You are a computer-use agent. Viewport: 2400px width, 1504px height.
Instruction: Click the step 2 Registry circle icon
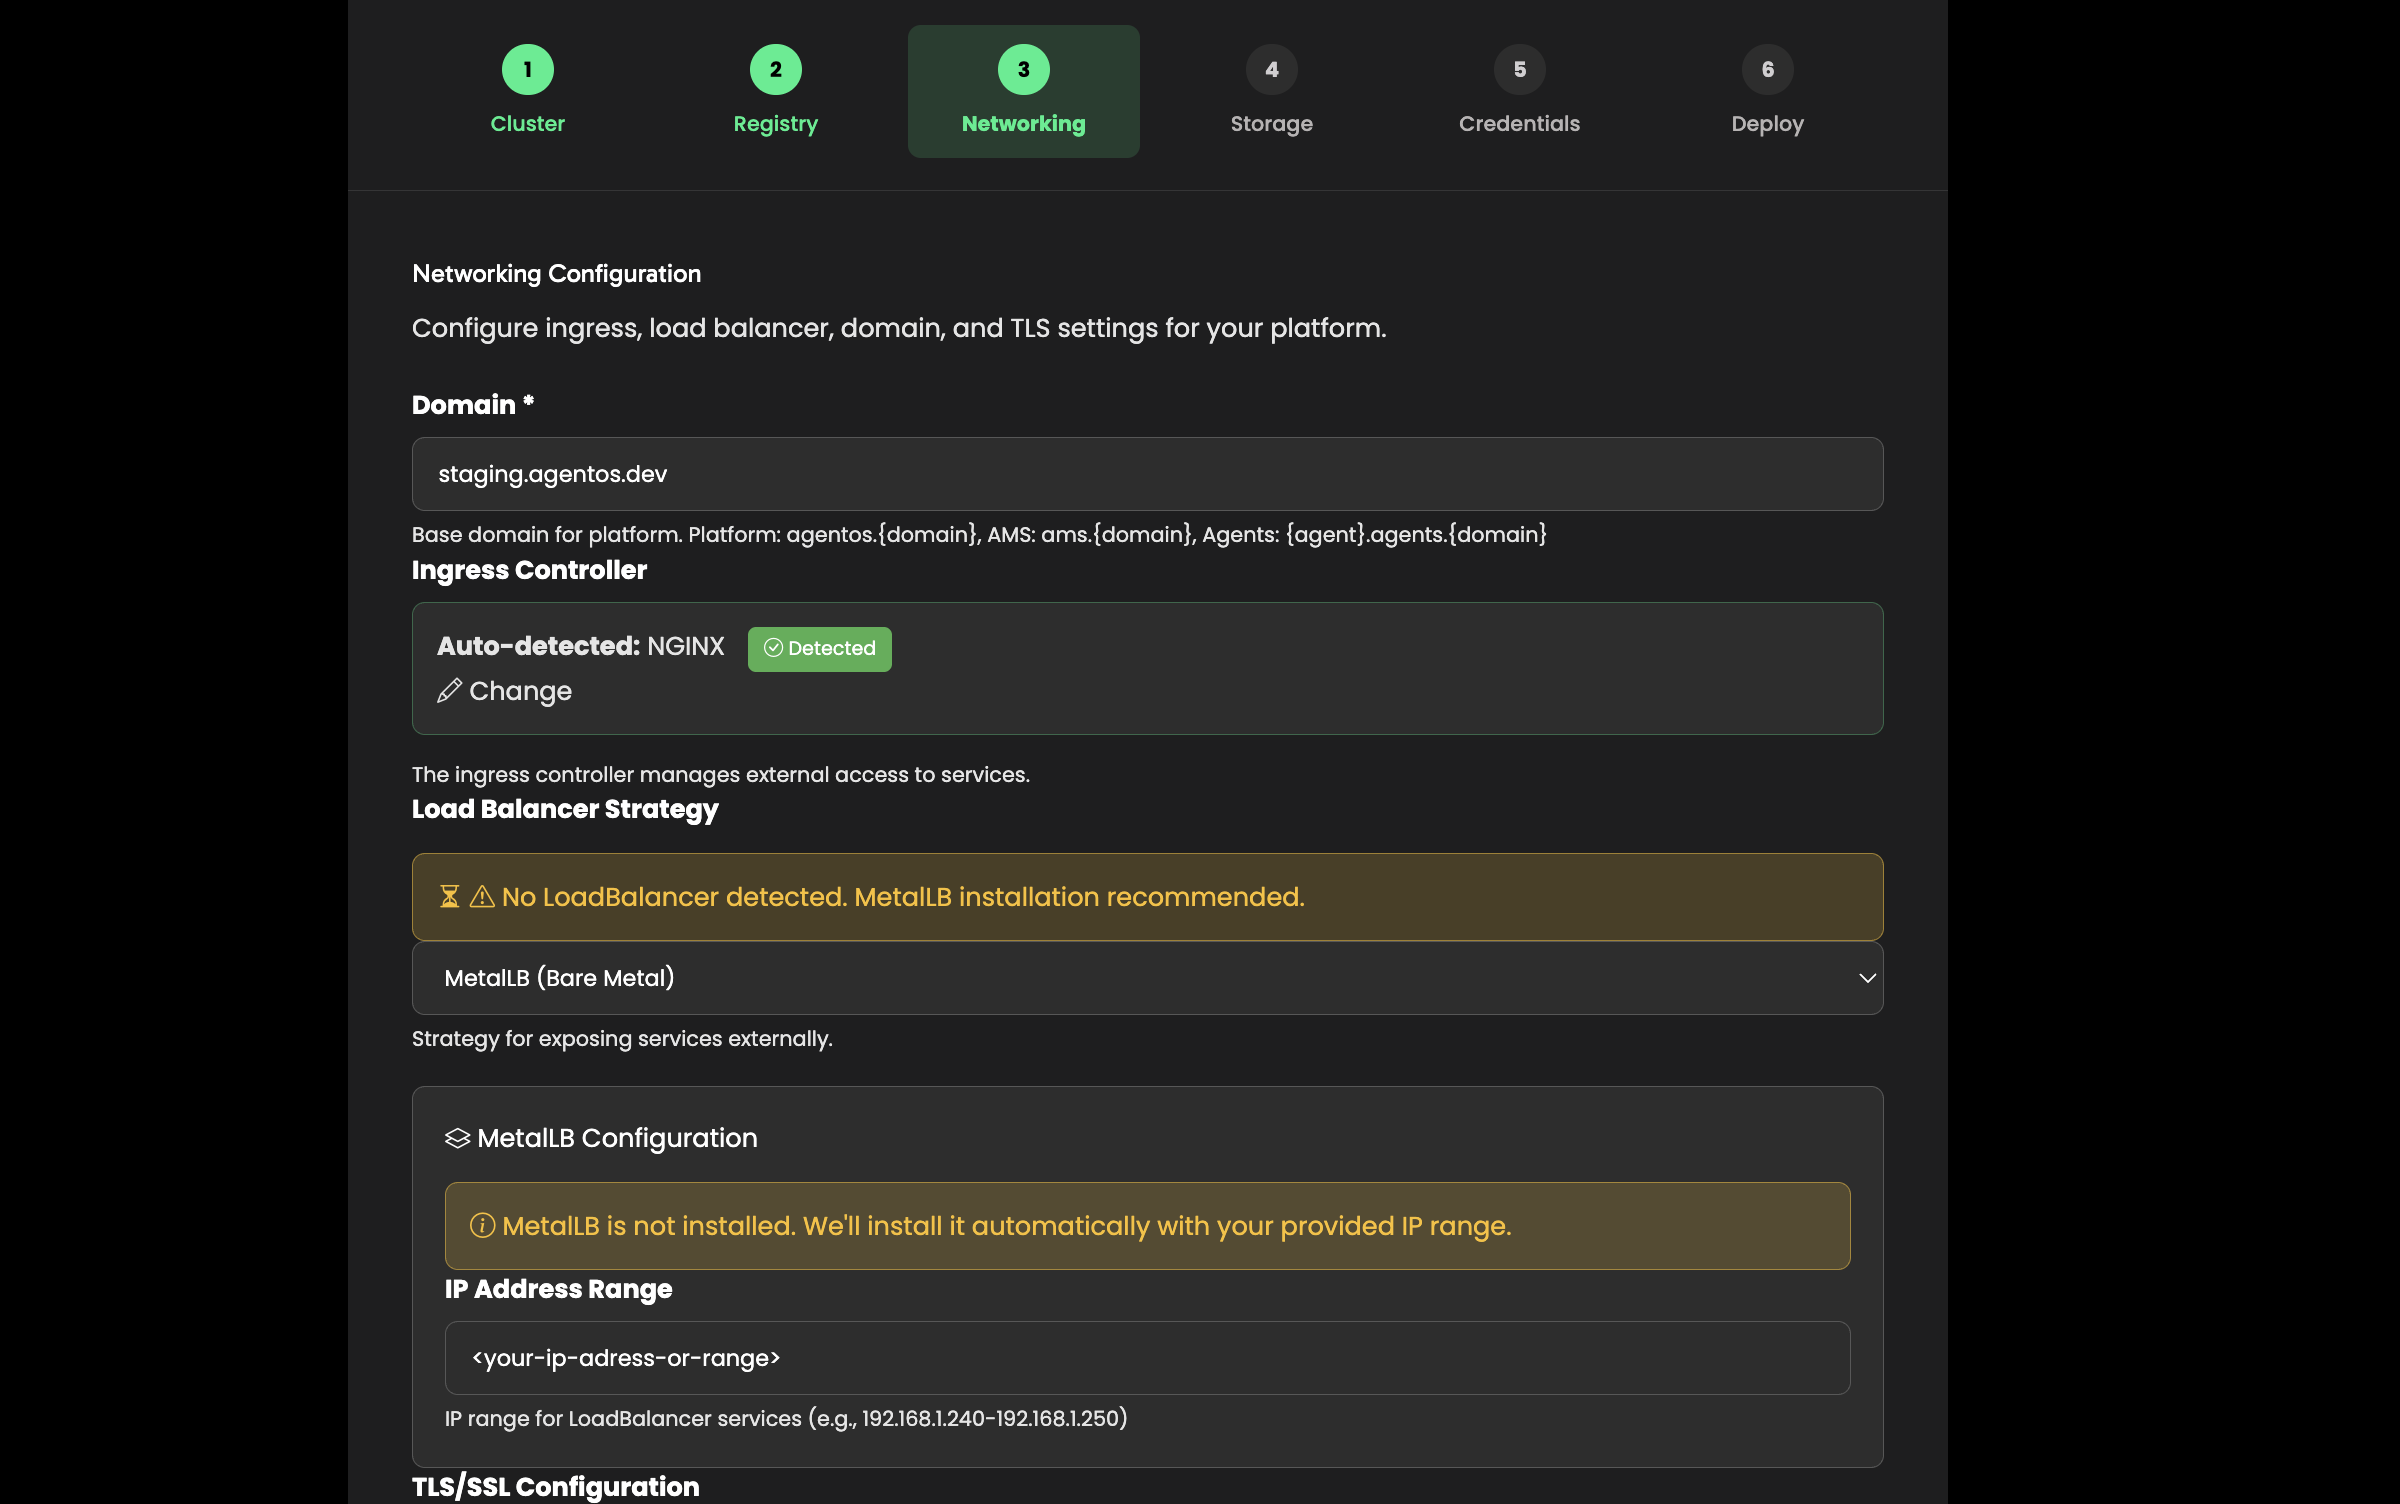(x=775, y=70)
